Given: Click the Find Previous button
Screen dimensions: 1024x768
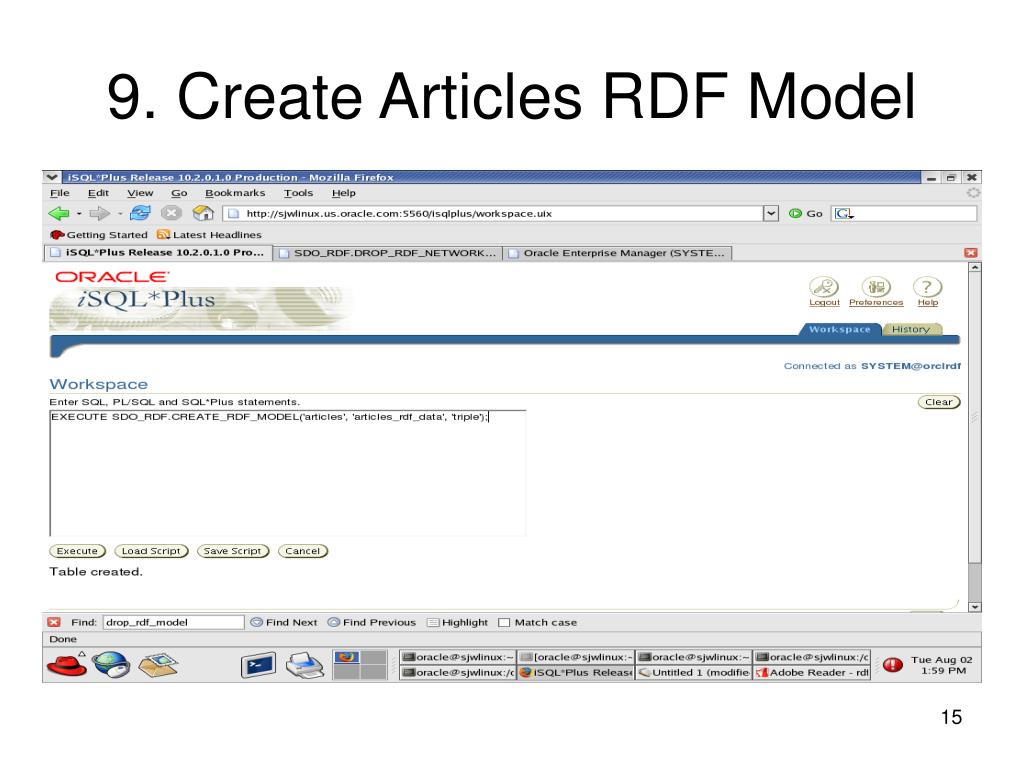Looking at the screenshot, I should click(x=372, y=622).
